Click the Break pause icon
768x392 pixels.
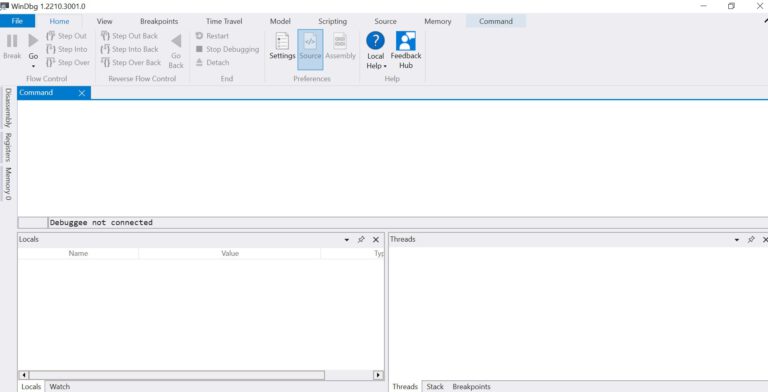coord(12,41)
